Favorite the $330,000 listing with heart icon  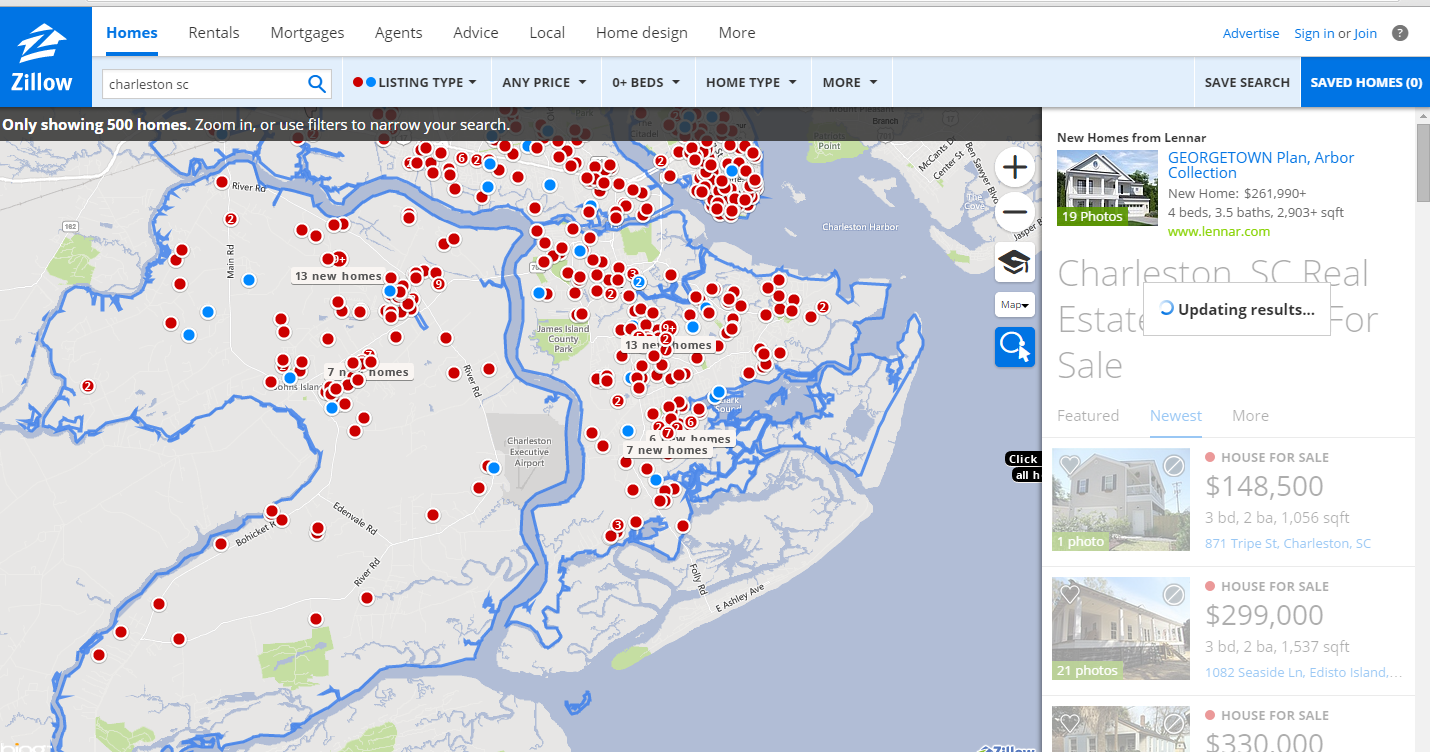(1070, 723)
